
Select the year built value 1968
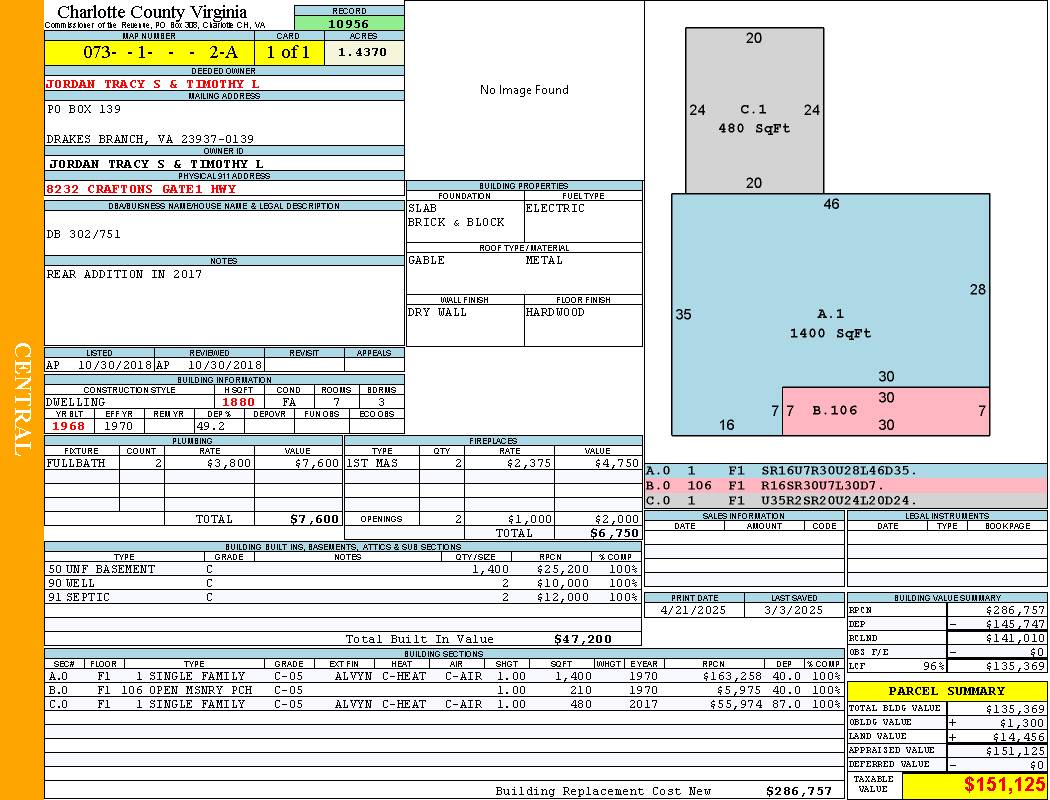[69, 426]
